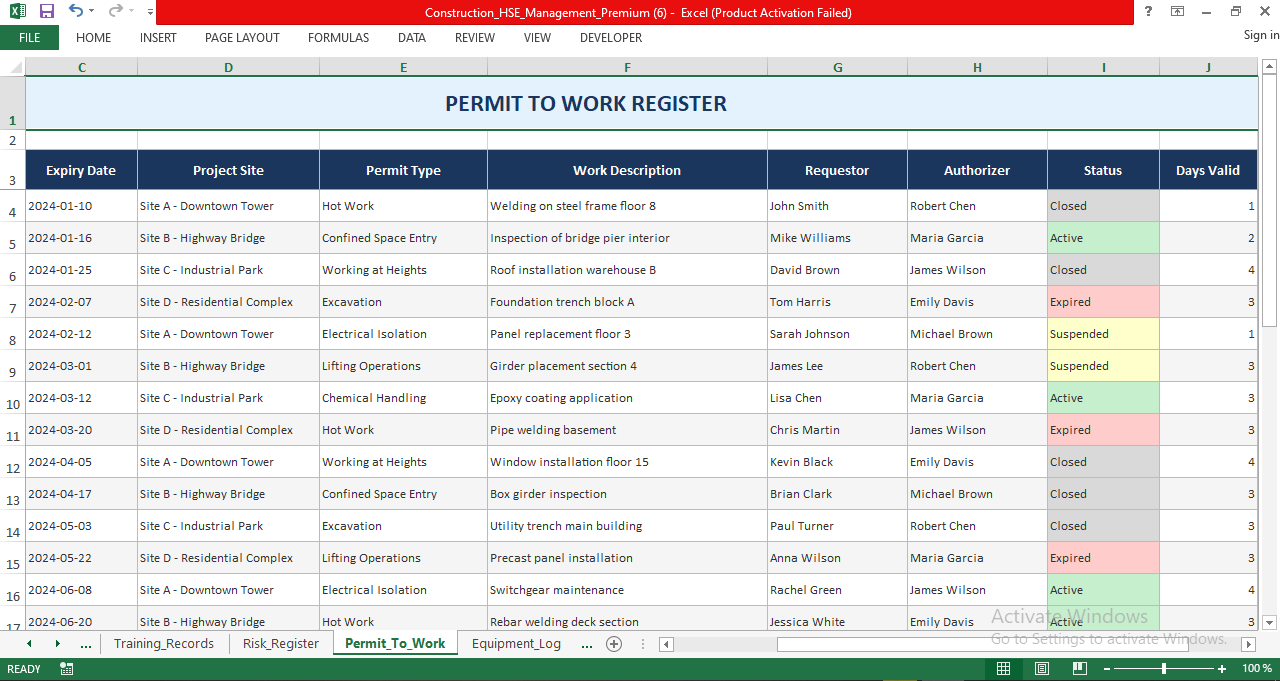Click the Sign in link
Screen dimensions: 1280x681
pyautogui.click(x=1261, y=35)
